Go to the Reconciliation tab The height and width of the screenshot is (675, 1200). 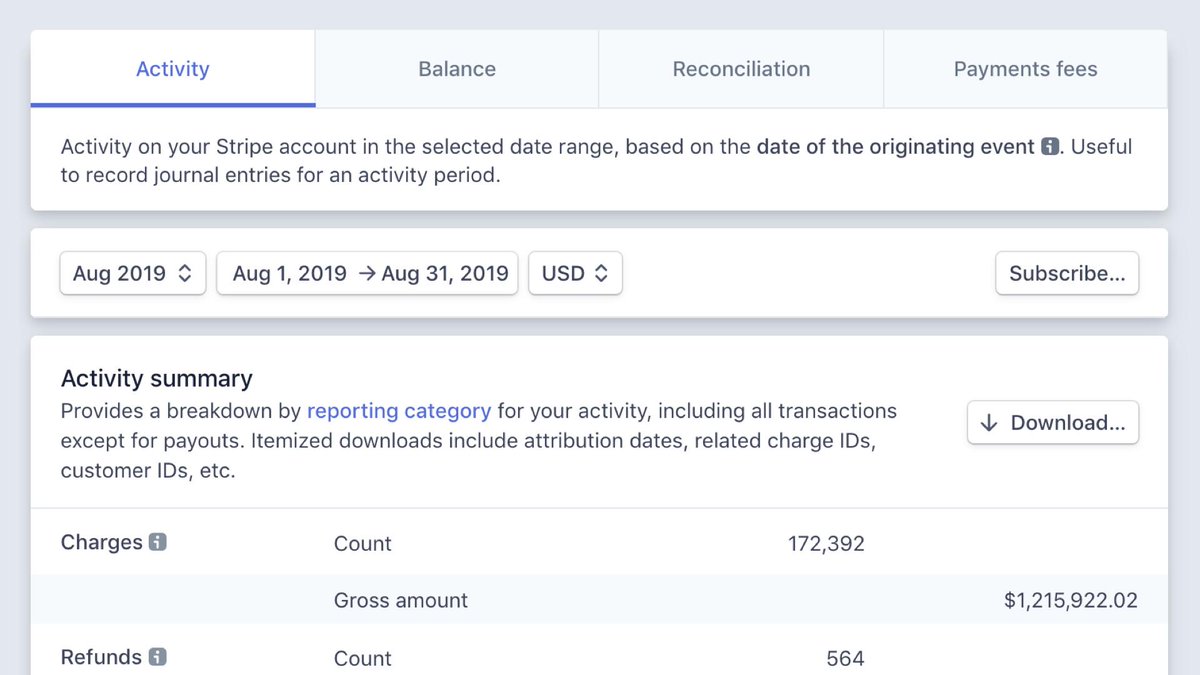(x=741, y=69)
